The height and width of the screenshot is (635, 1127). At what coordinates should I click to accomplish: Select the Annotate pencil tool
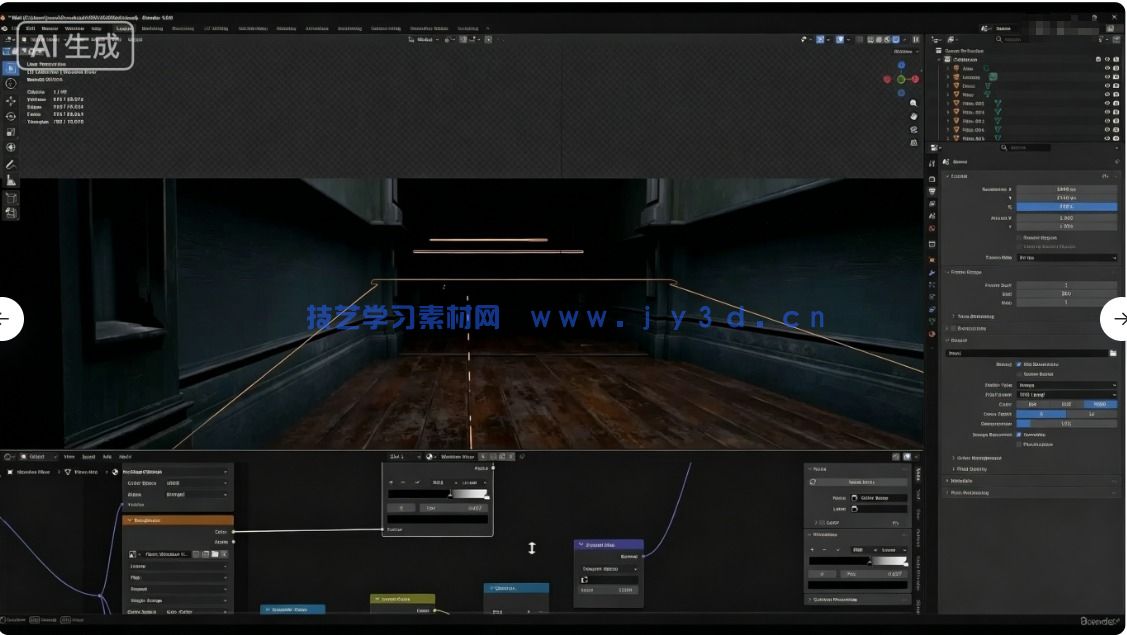(x=11, y=164)
